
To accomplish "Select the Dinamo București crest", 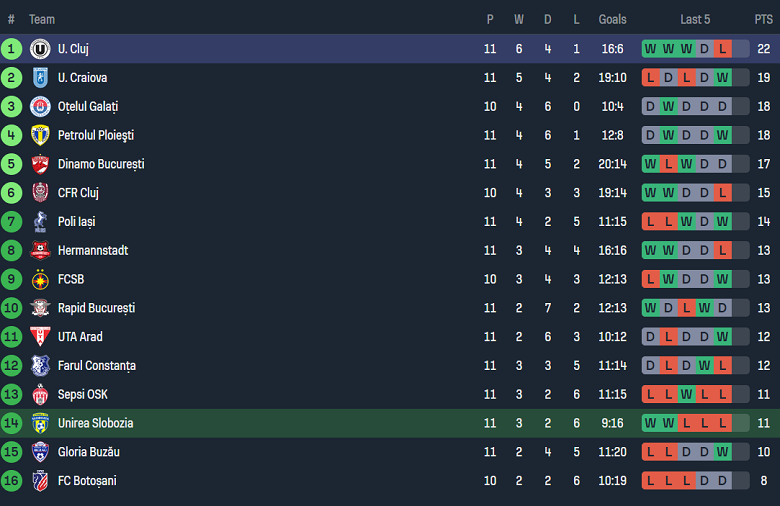I will (40, 164).
